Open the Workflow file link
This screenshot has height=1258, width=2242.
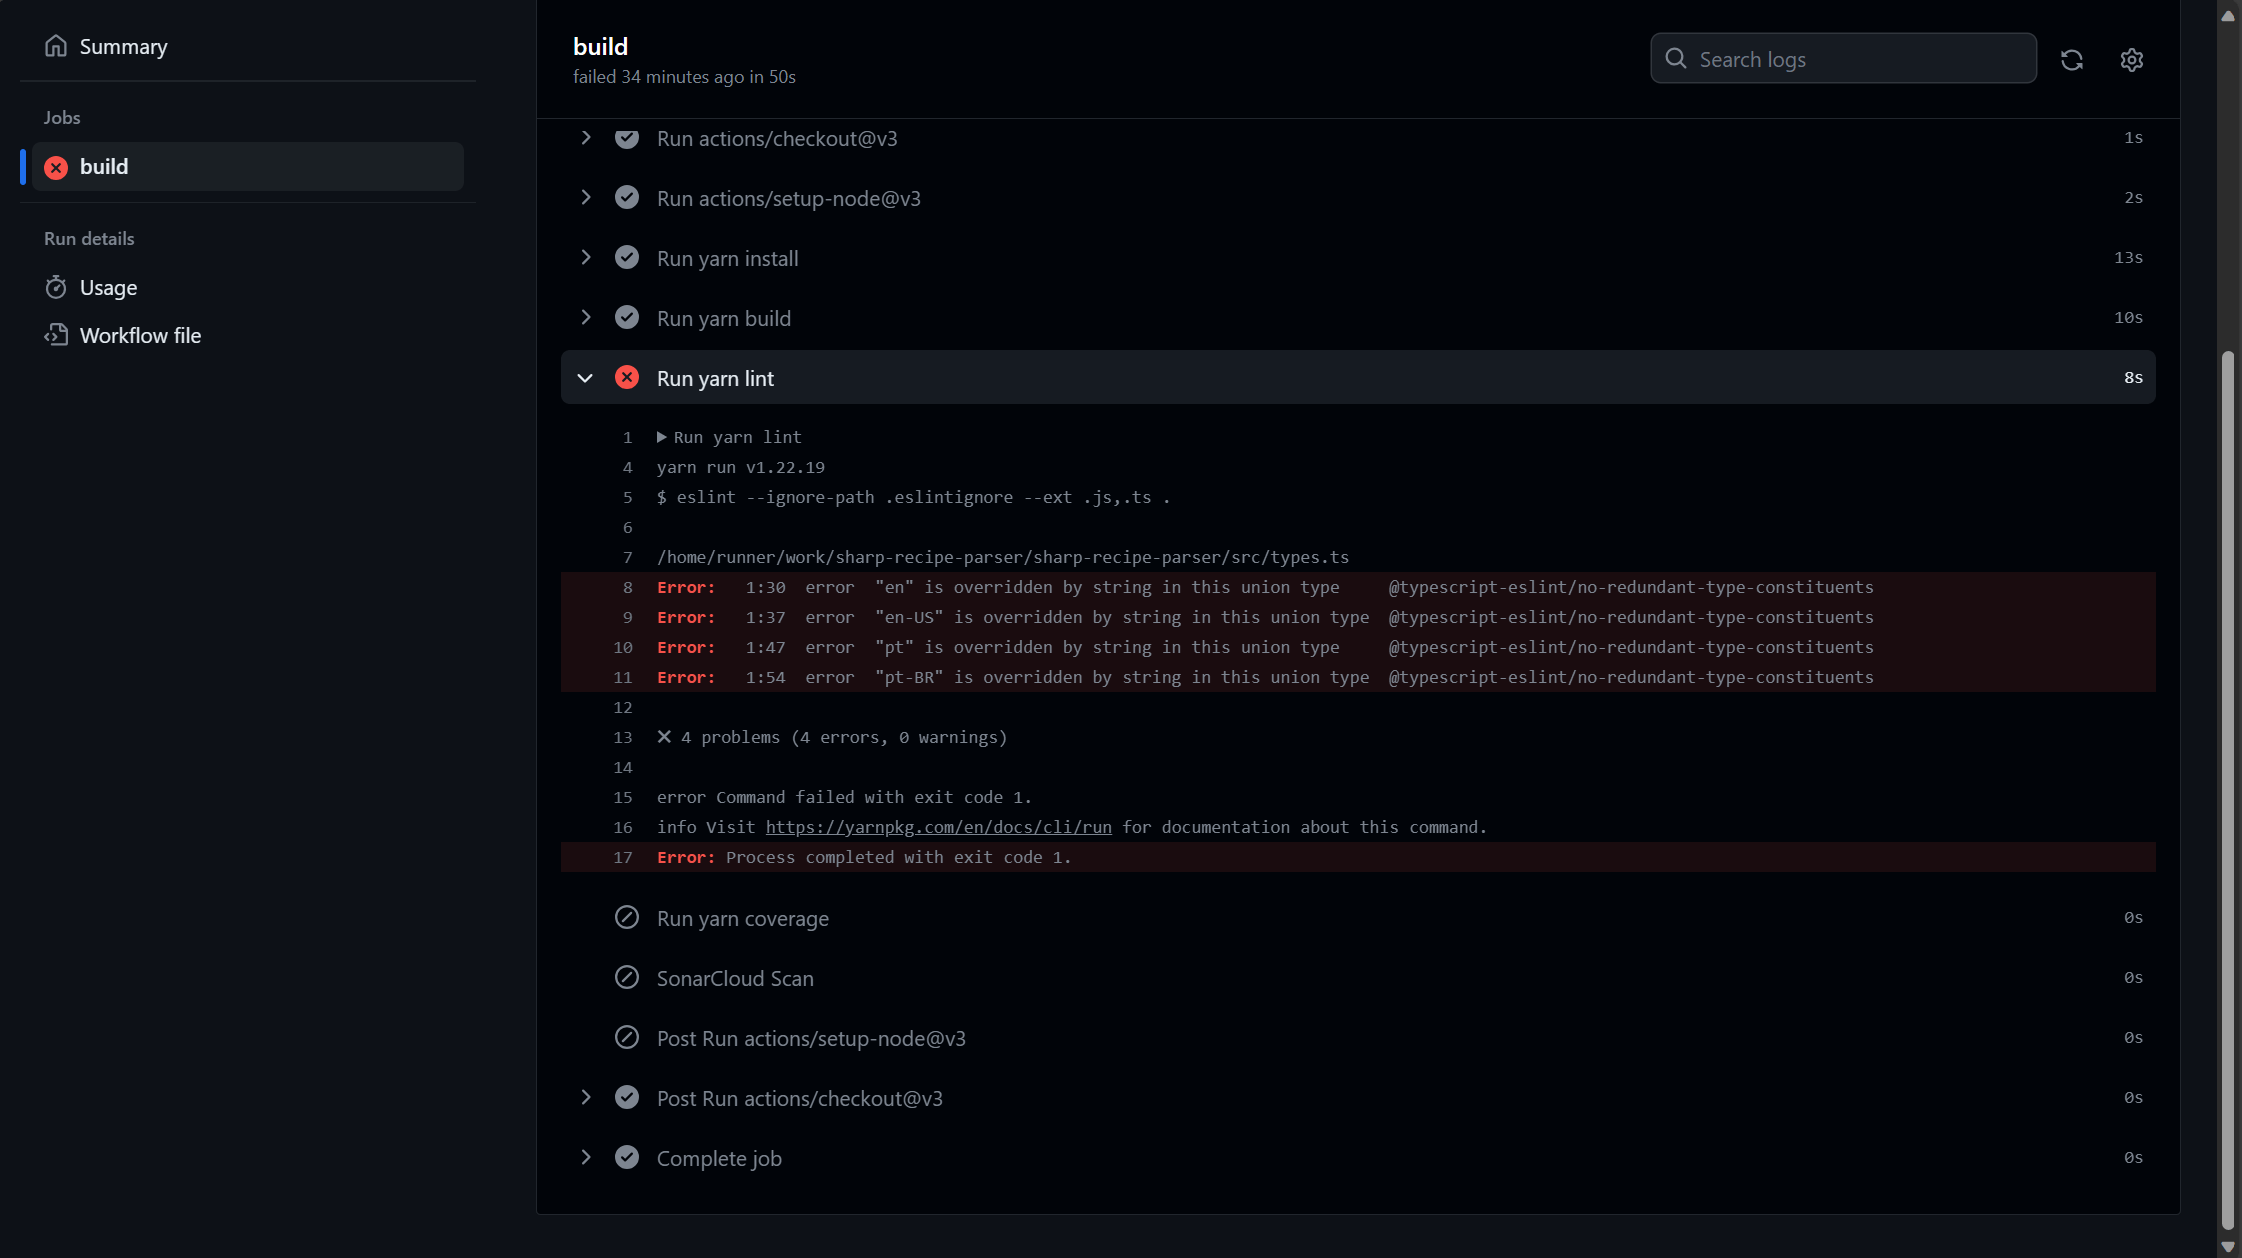coord(140,334)
